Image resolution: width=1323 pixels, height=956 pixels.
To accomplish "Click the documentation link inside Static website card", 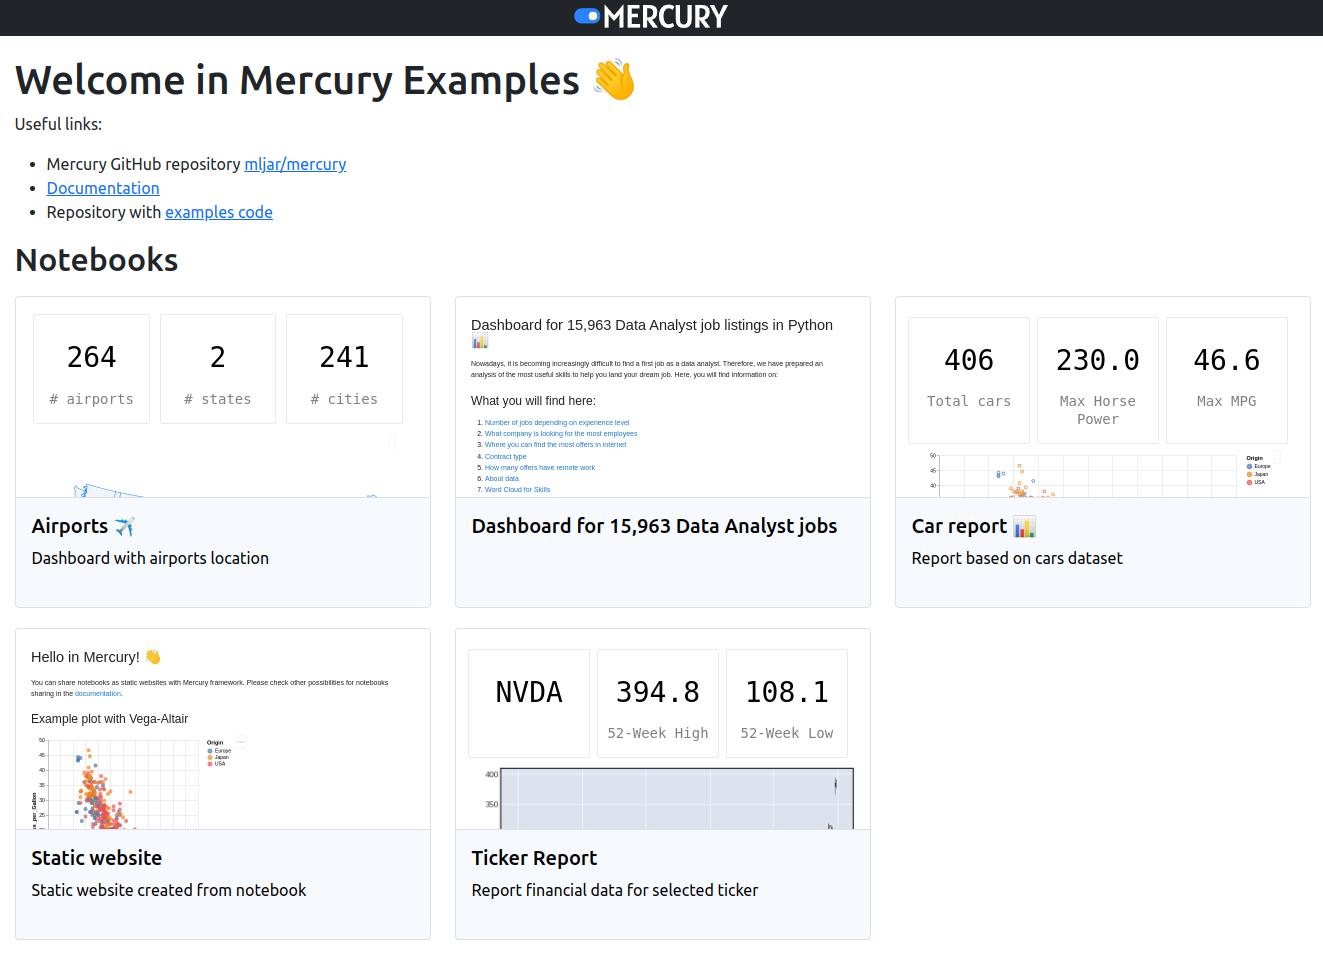I will 98,693.
